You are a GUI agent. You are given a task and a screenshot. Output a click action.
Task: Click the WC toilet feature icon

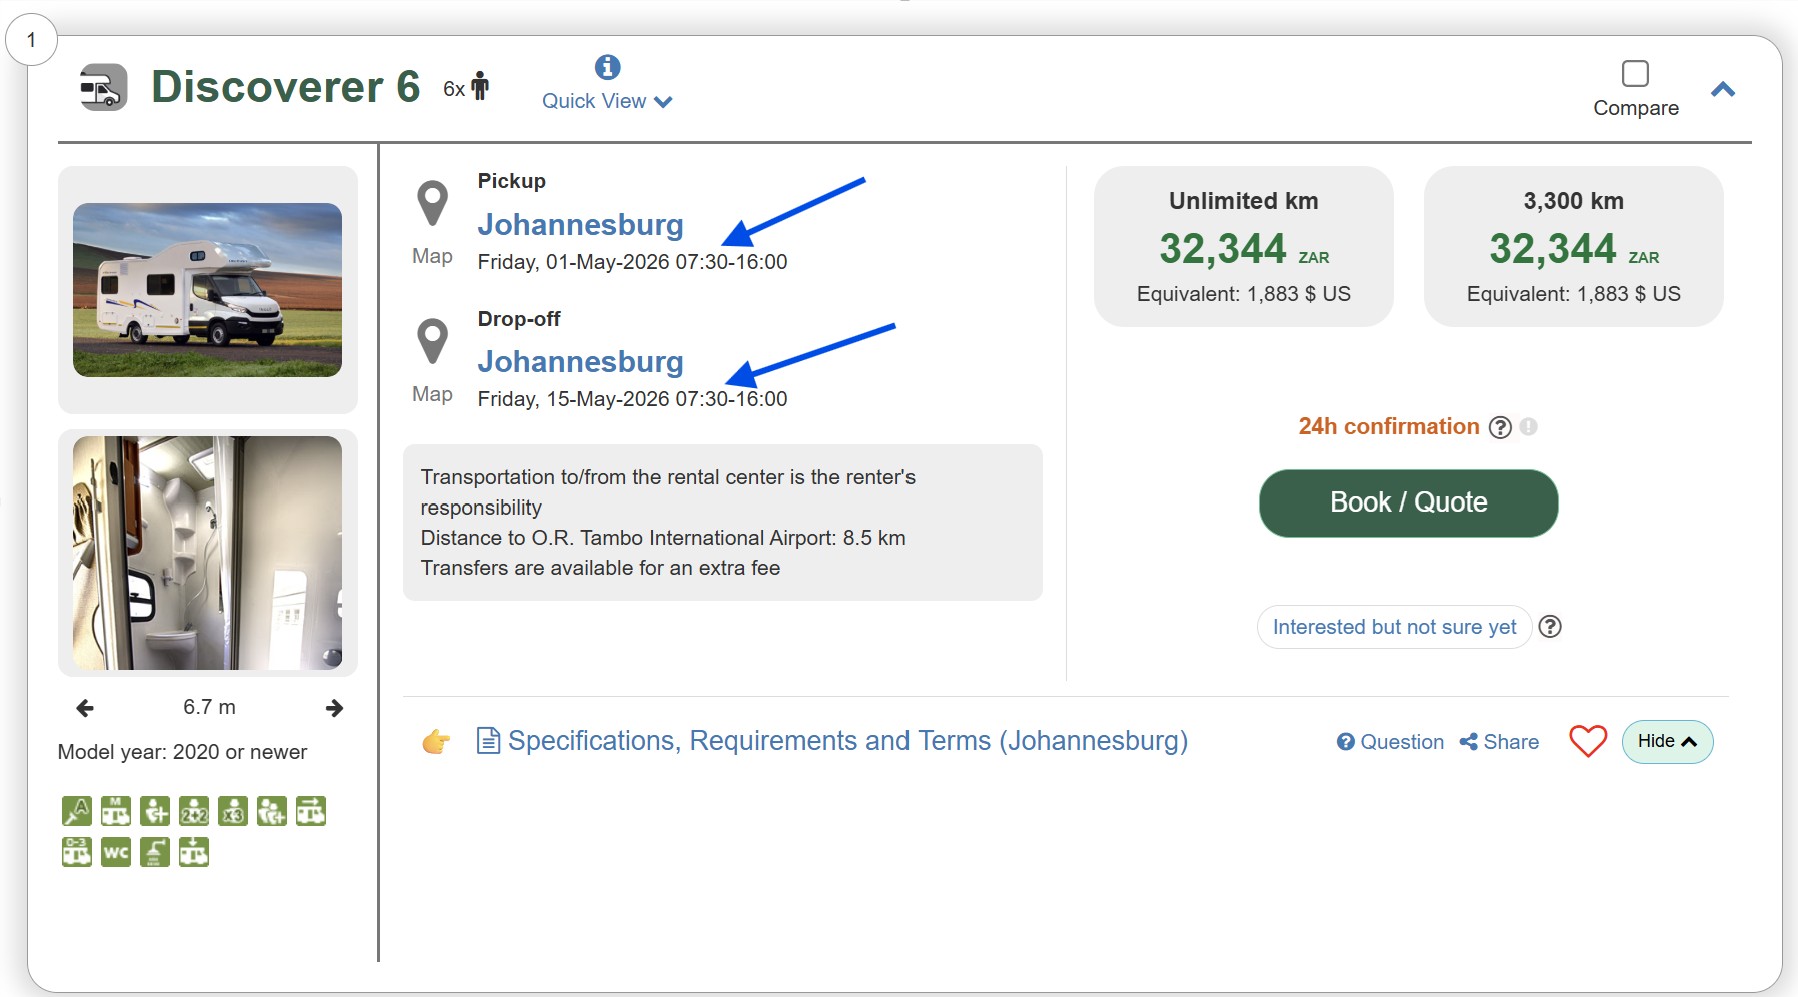click(x=116, y=852)
